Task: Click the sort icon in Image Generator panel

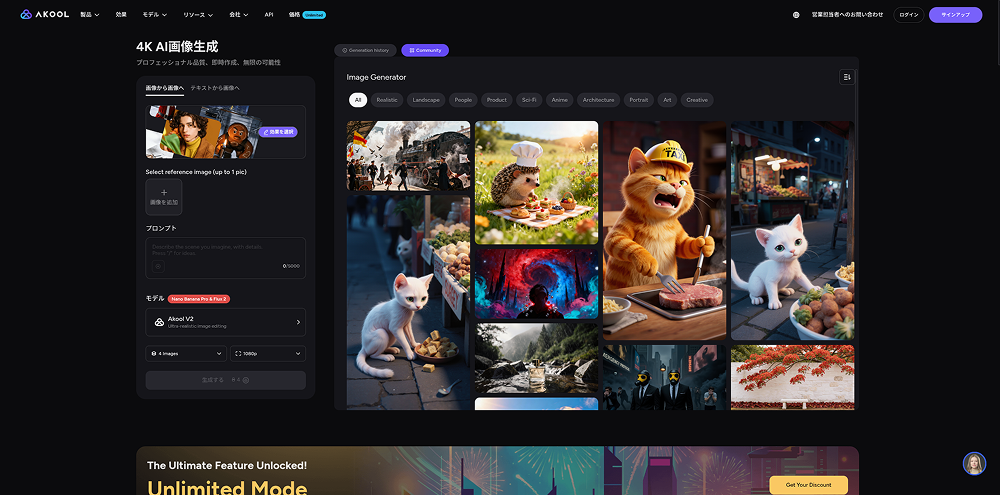Action: coord(846,77)
